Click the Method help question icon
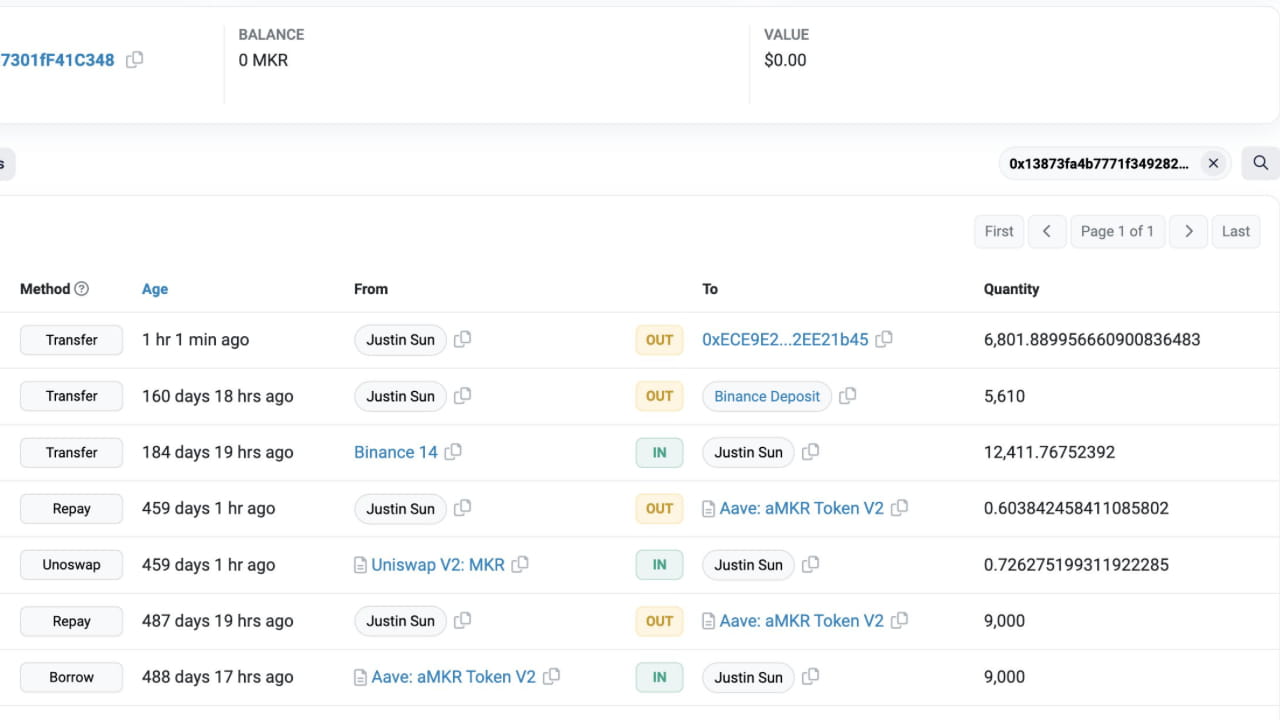 pos(82,289)
